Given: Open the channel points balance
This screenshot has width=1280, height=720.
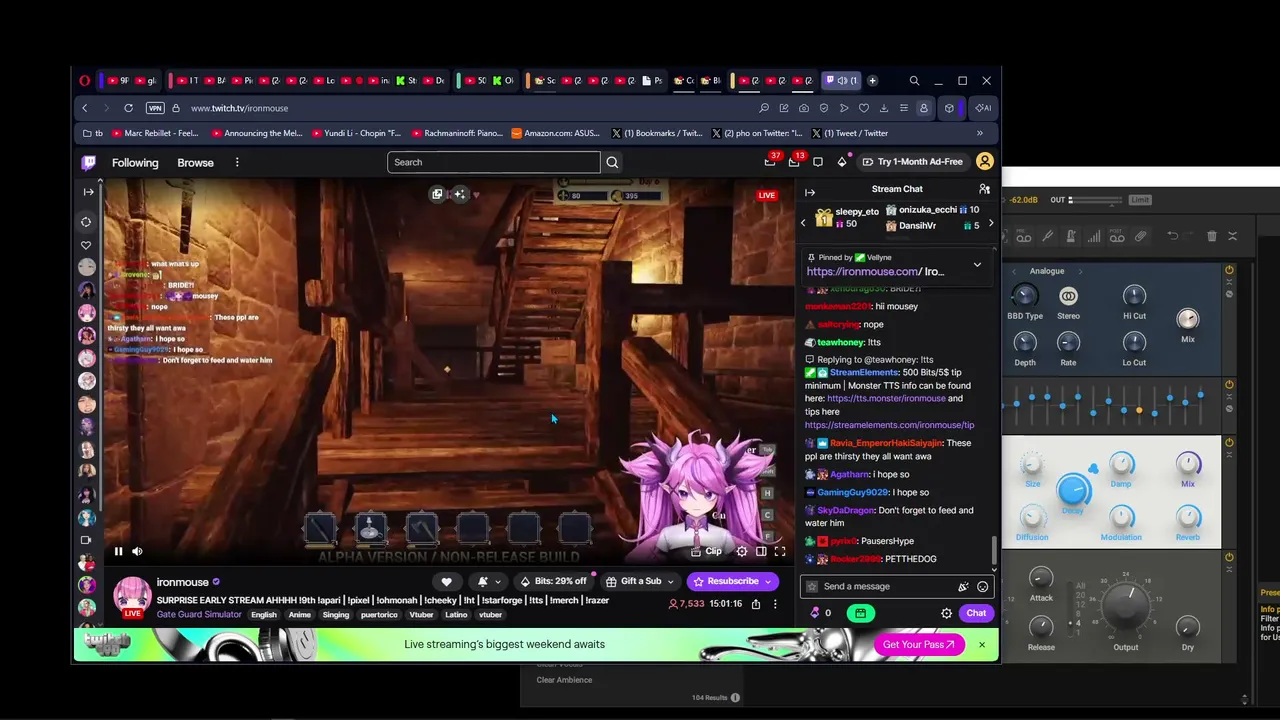Looking at the screenshot, I should (821, 613).
